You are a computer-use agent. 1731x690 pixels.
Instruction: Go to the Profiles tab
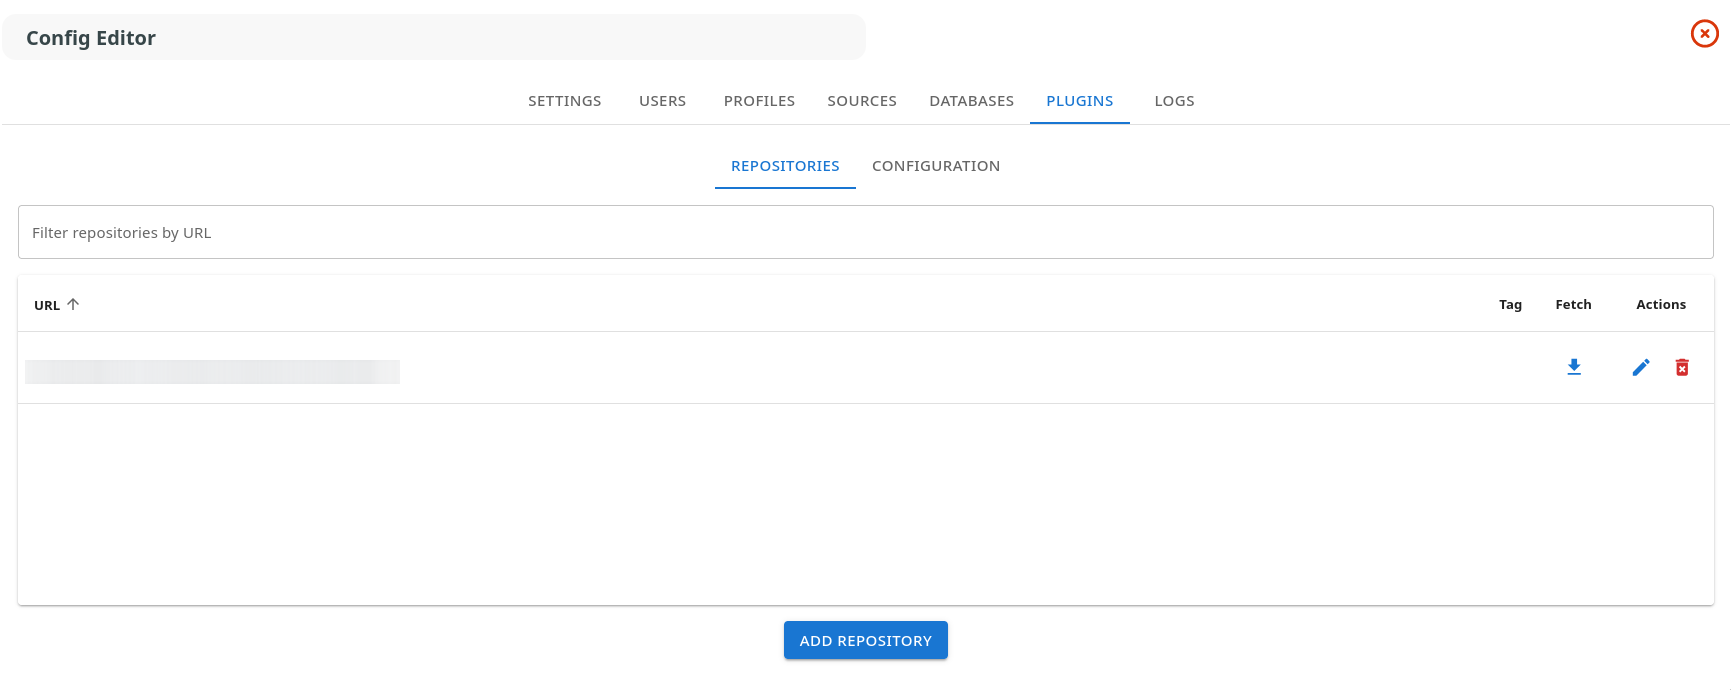tap(759, 101)
